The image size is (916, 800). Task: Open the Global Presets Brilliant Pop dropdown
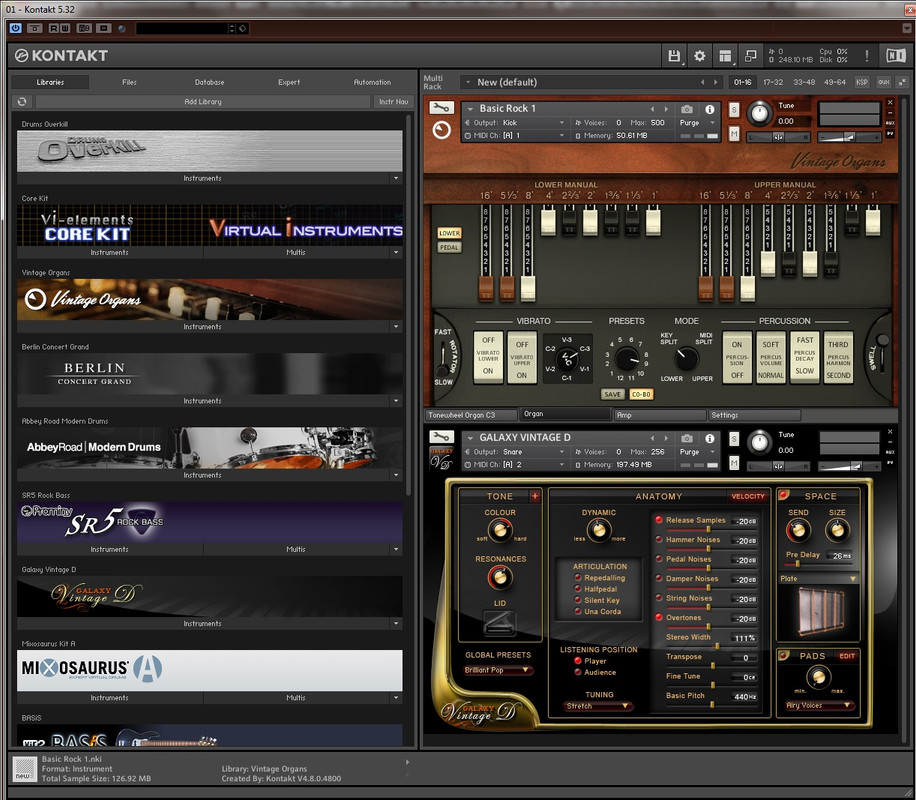click(497, 670)
